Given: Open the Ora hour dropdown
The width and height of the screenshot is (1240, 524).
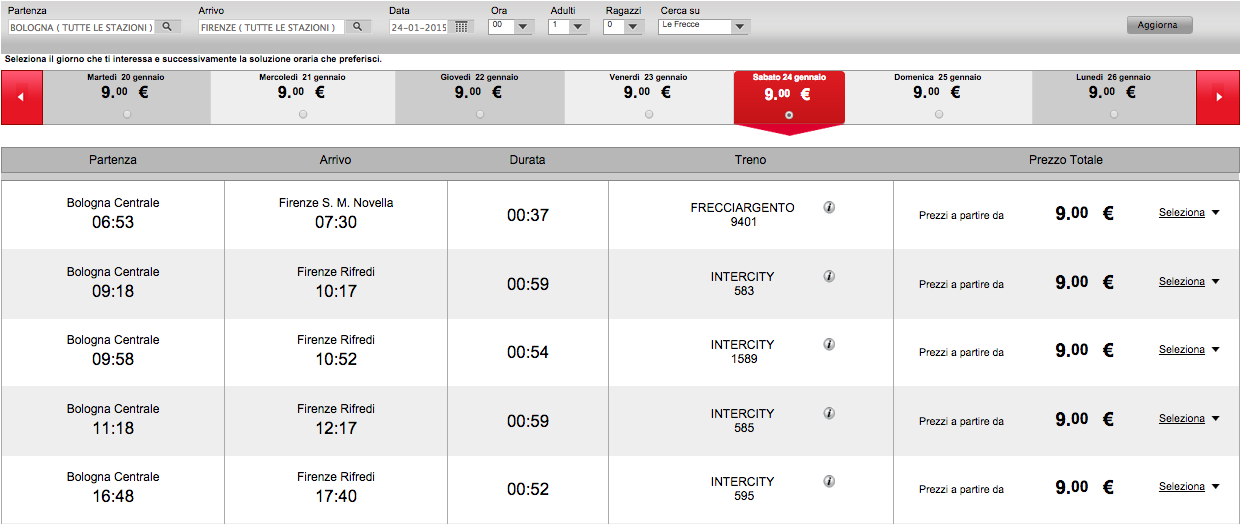Looking at the screenshot, I should (523, 27).
